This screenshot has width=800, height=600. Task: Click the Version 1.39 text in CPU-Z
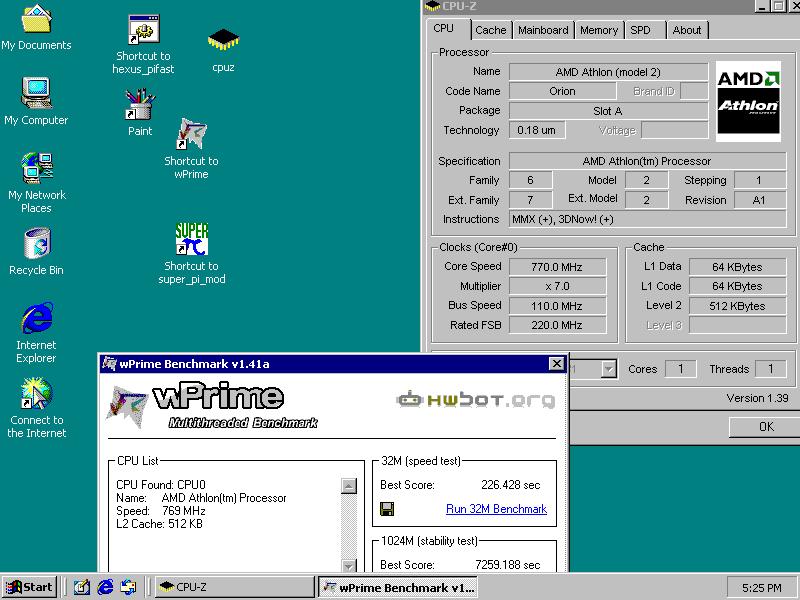click(757, 398)
